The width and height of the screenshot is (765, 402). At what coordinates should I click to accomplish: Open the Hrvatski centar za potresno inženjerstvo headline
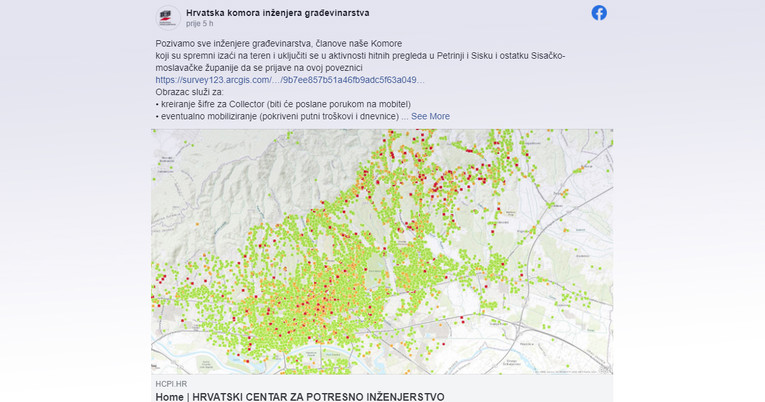pyautogui.click(x=300, y=397)
